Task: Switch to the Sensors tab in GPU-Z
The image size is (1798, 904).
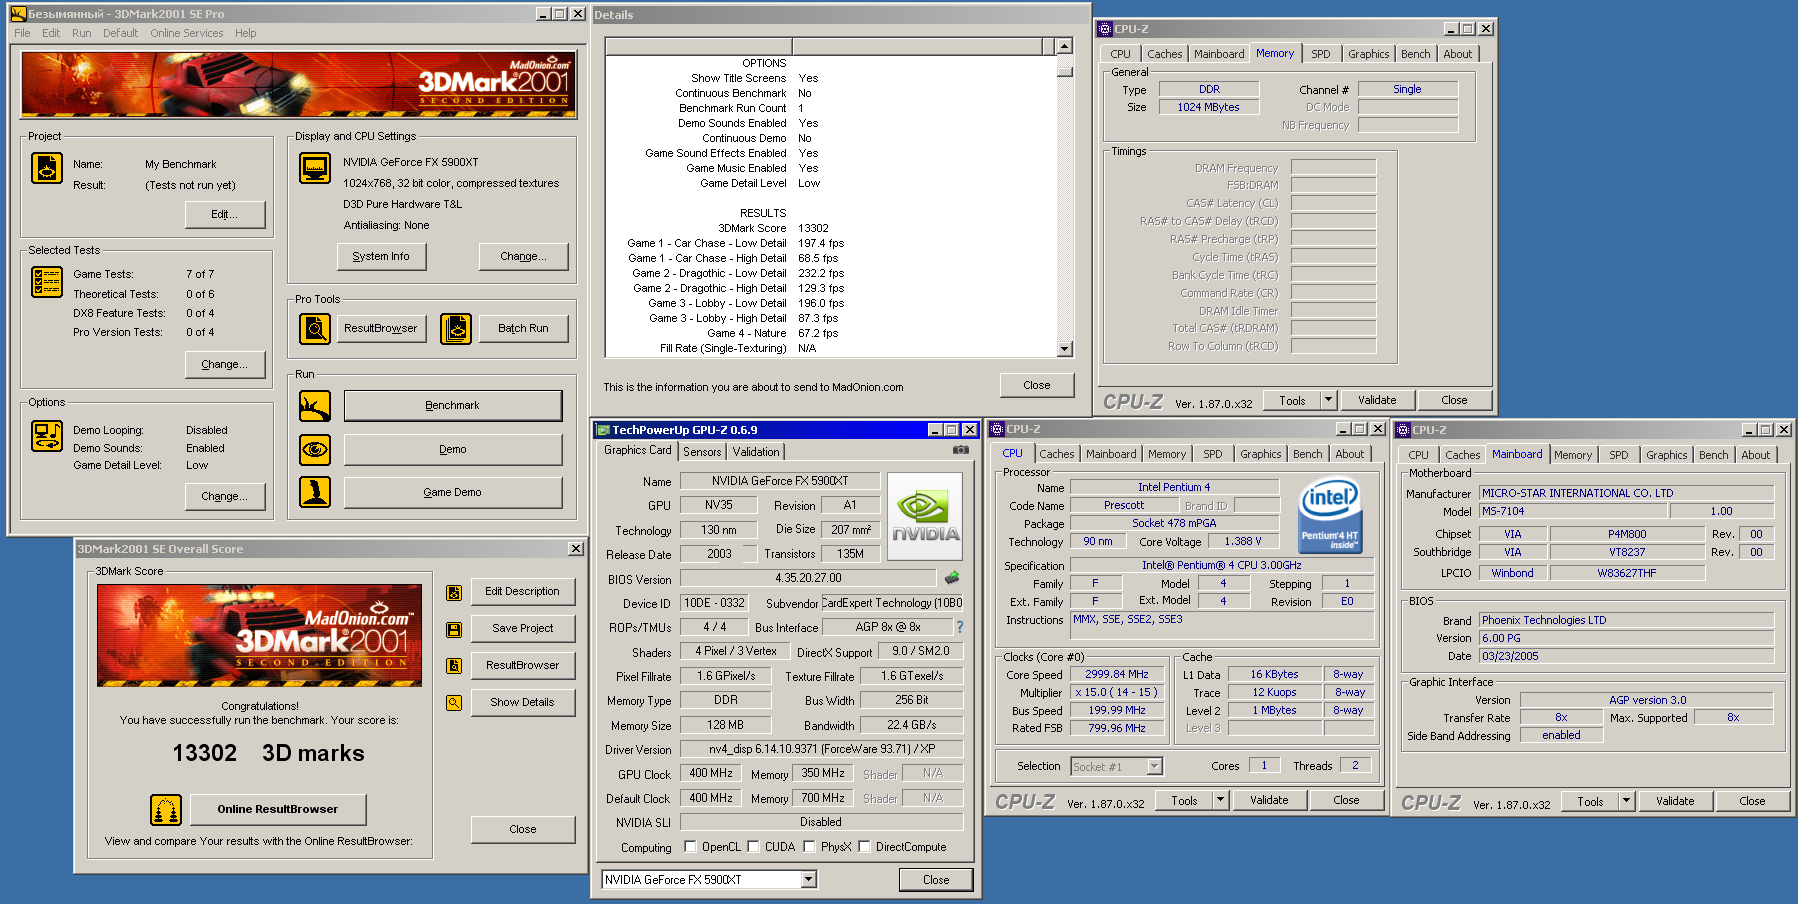Action: 702,452
